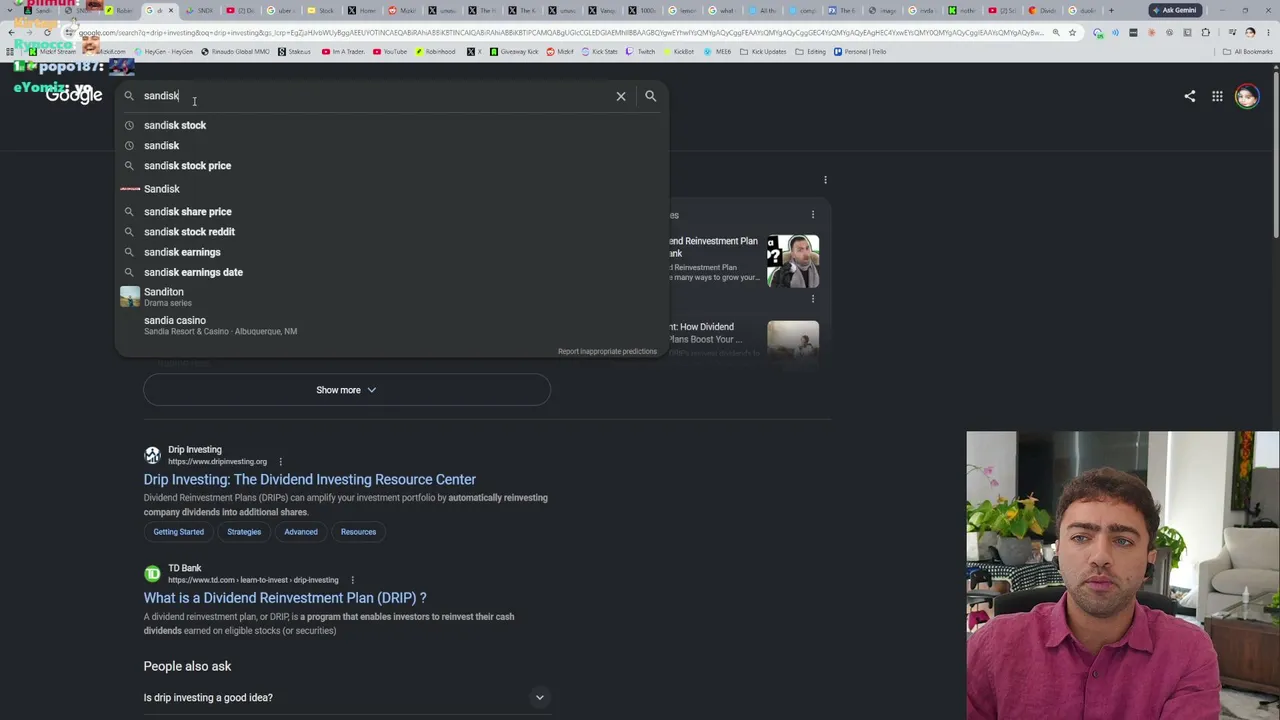This screenshot has width=1280, height=720.
Task: Click the TD Bank site favicon
Action: point(152,574)
